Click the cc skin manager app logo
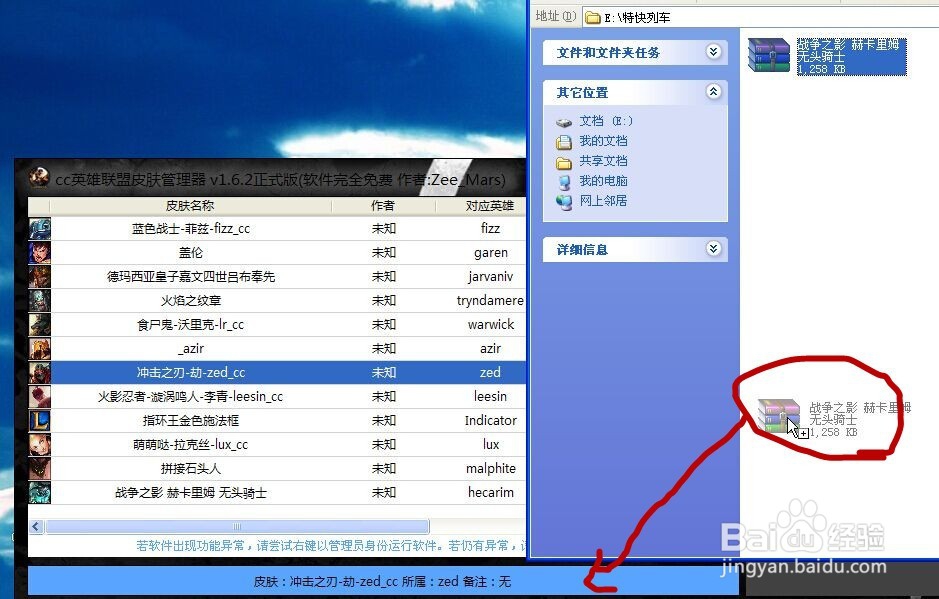 tap(39, 177)
